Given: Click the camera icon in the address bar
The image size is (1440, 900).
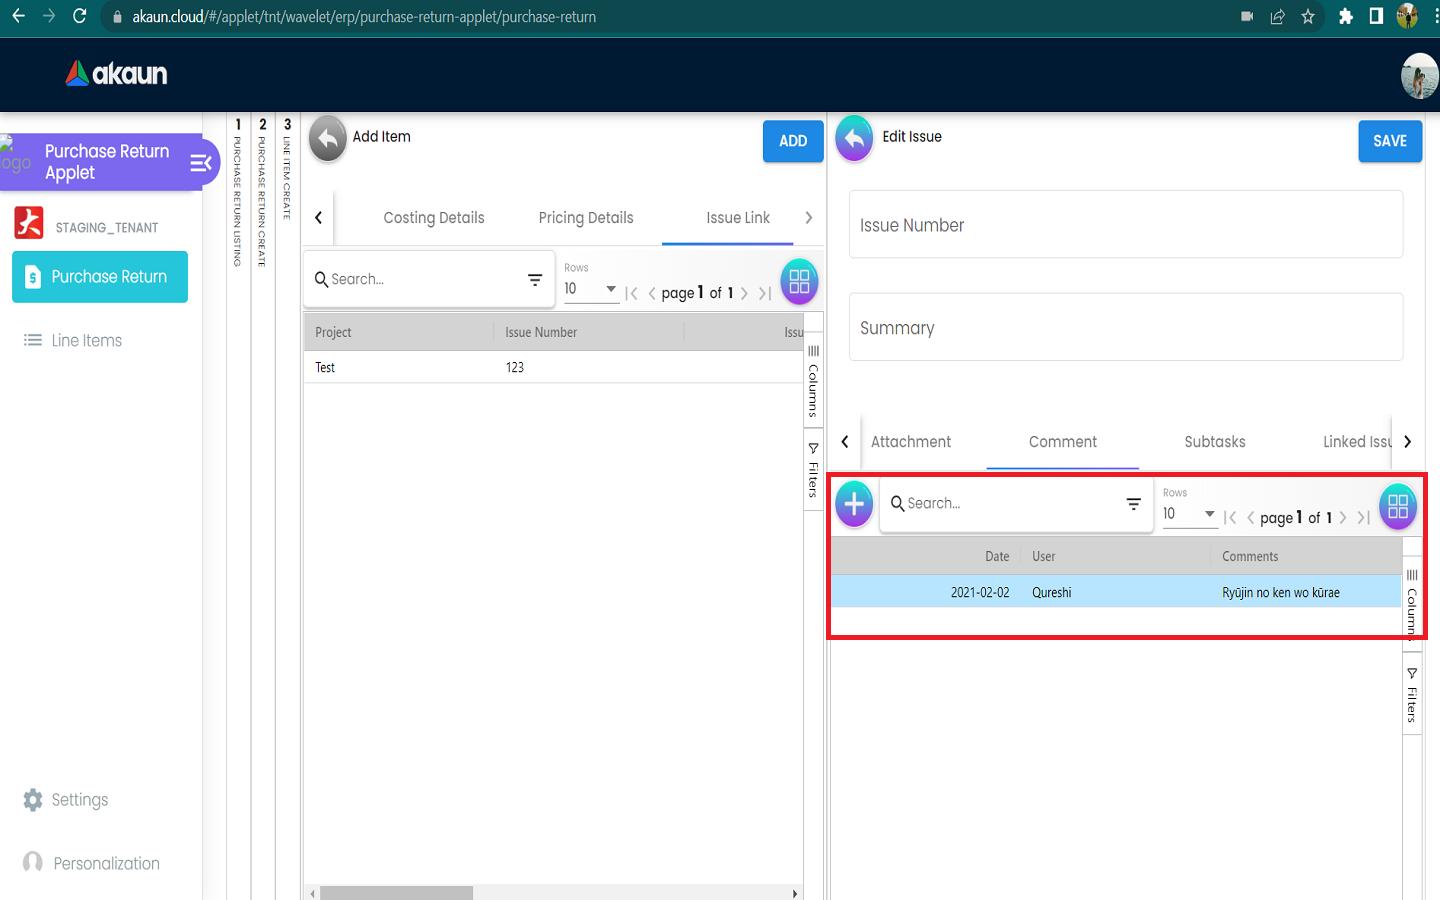Looking at the screenshot, I should coord(1247,16).
